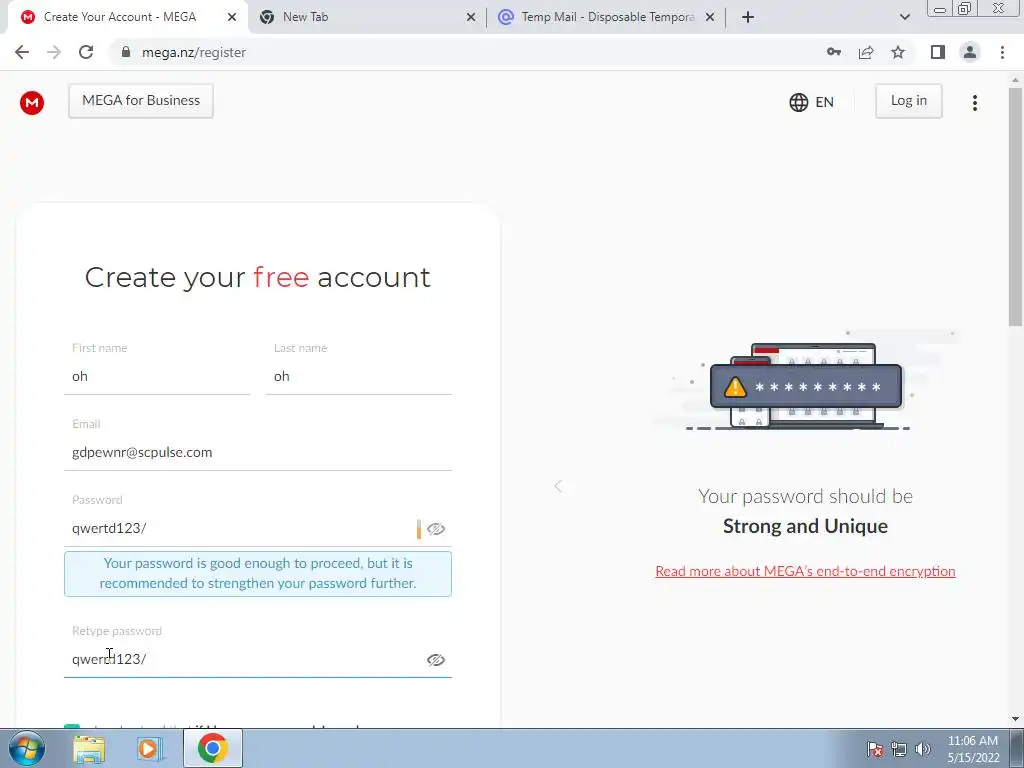The width and height of the screenshot is (1024, 768).
Task: Go to the previous slide arrow
Action: [x=558, y=486]
